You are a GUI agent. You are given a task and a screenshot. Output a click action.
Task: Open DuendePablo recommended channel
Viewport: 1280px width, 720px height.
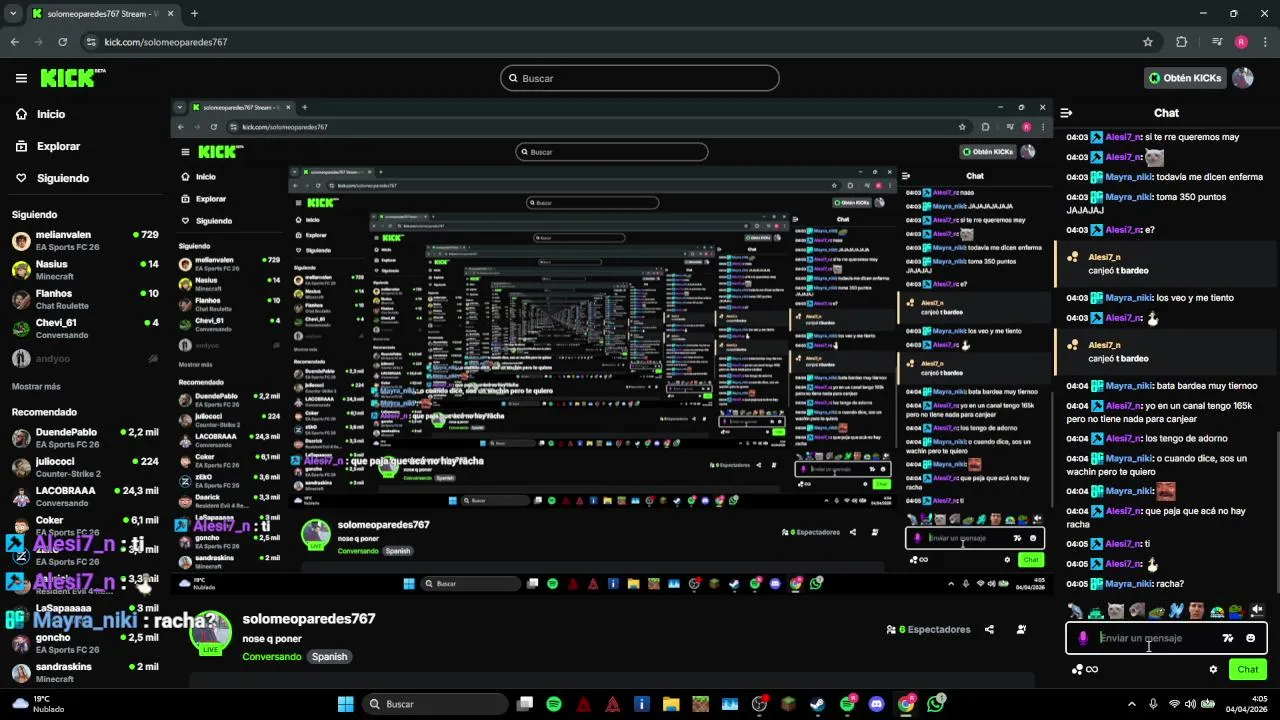(x=85, y=438)
